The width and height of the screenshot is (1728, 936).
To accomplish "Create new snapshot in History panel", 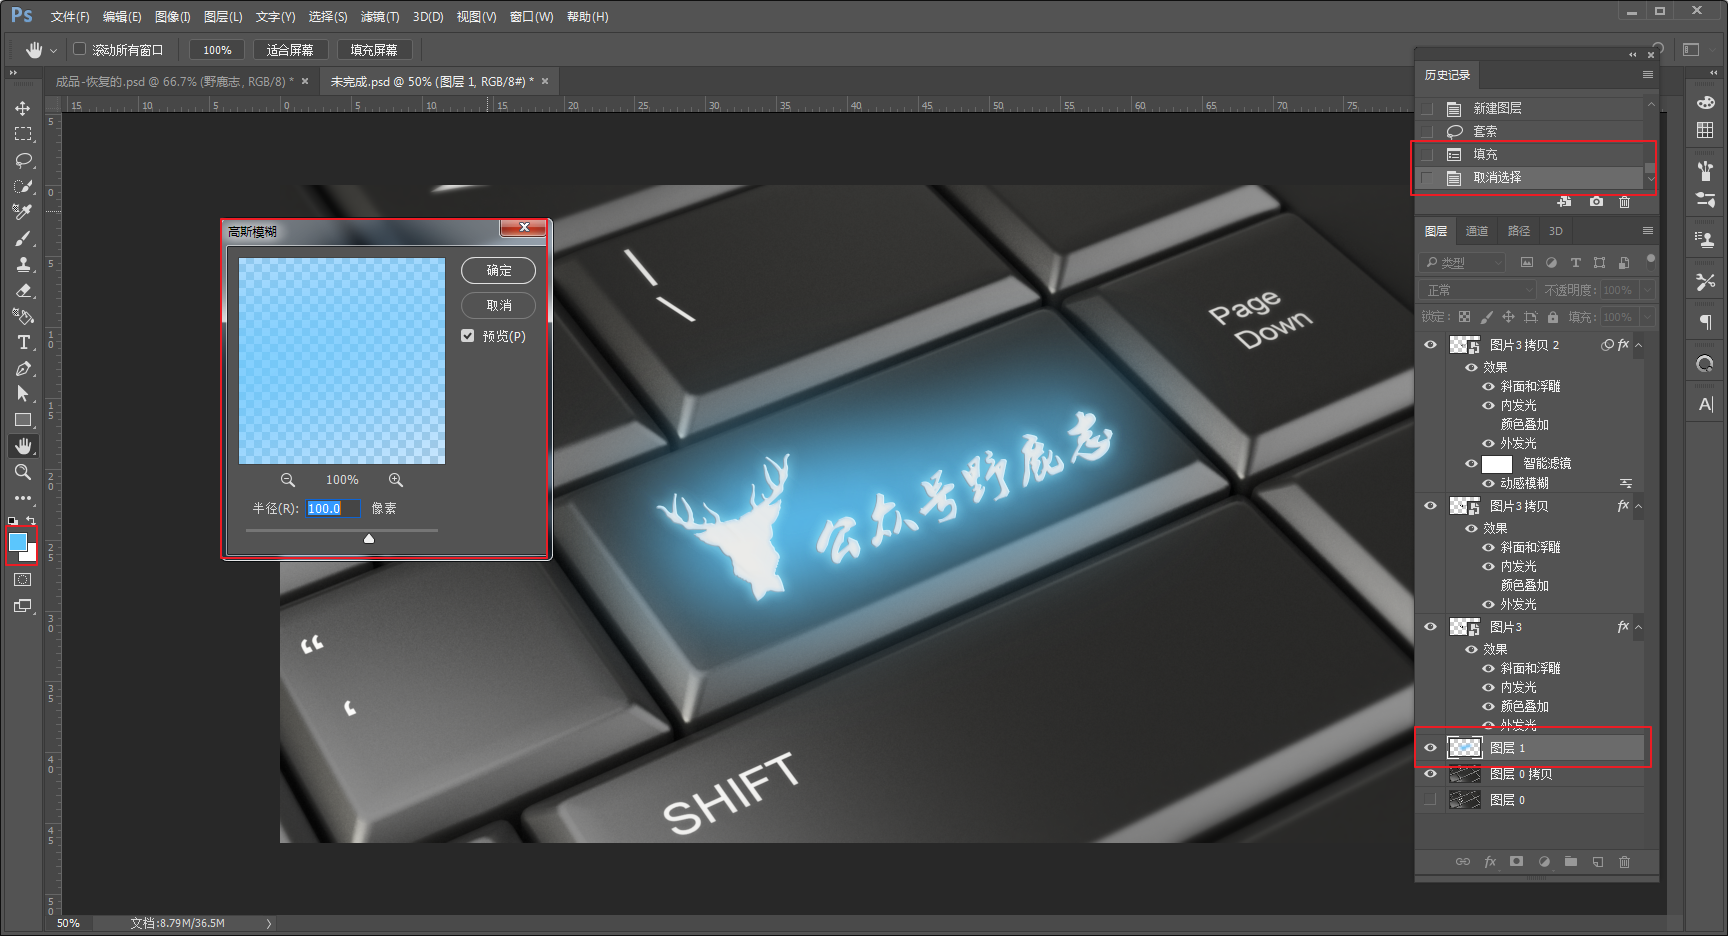I will [1596, 202].
